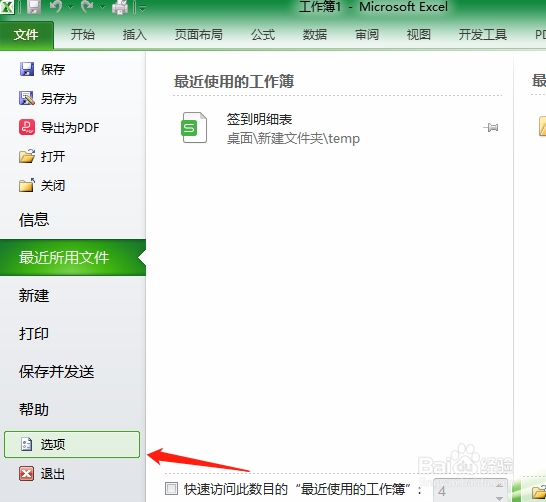Viewport: 546px width, 502px height.
Task: Select the 打开 menu label
Action: [x=53, y=156]
